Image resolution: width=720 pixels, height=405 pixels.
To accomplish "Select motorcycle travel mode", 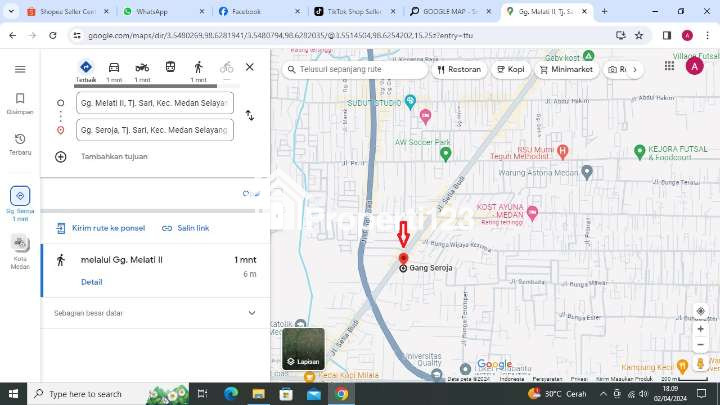I will click(142, 71).
